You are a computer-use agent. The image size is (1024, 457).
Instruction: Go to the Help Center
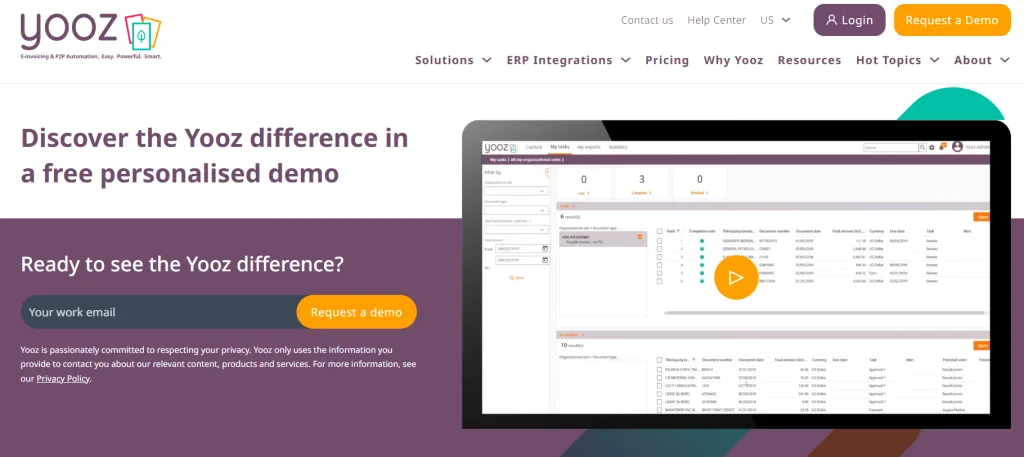pyautogui.click(x=716, y=20)
